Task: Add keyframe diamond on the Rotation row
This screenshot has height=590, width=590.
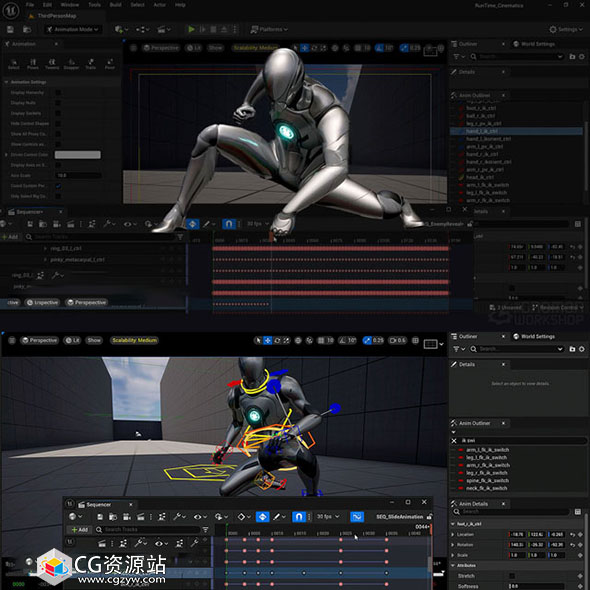Action: (x=580, y=545)
